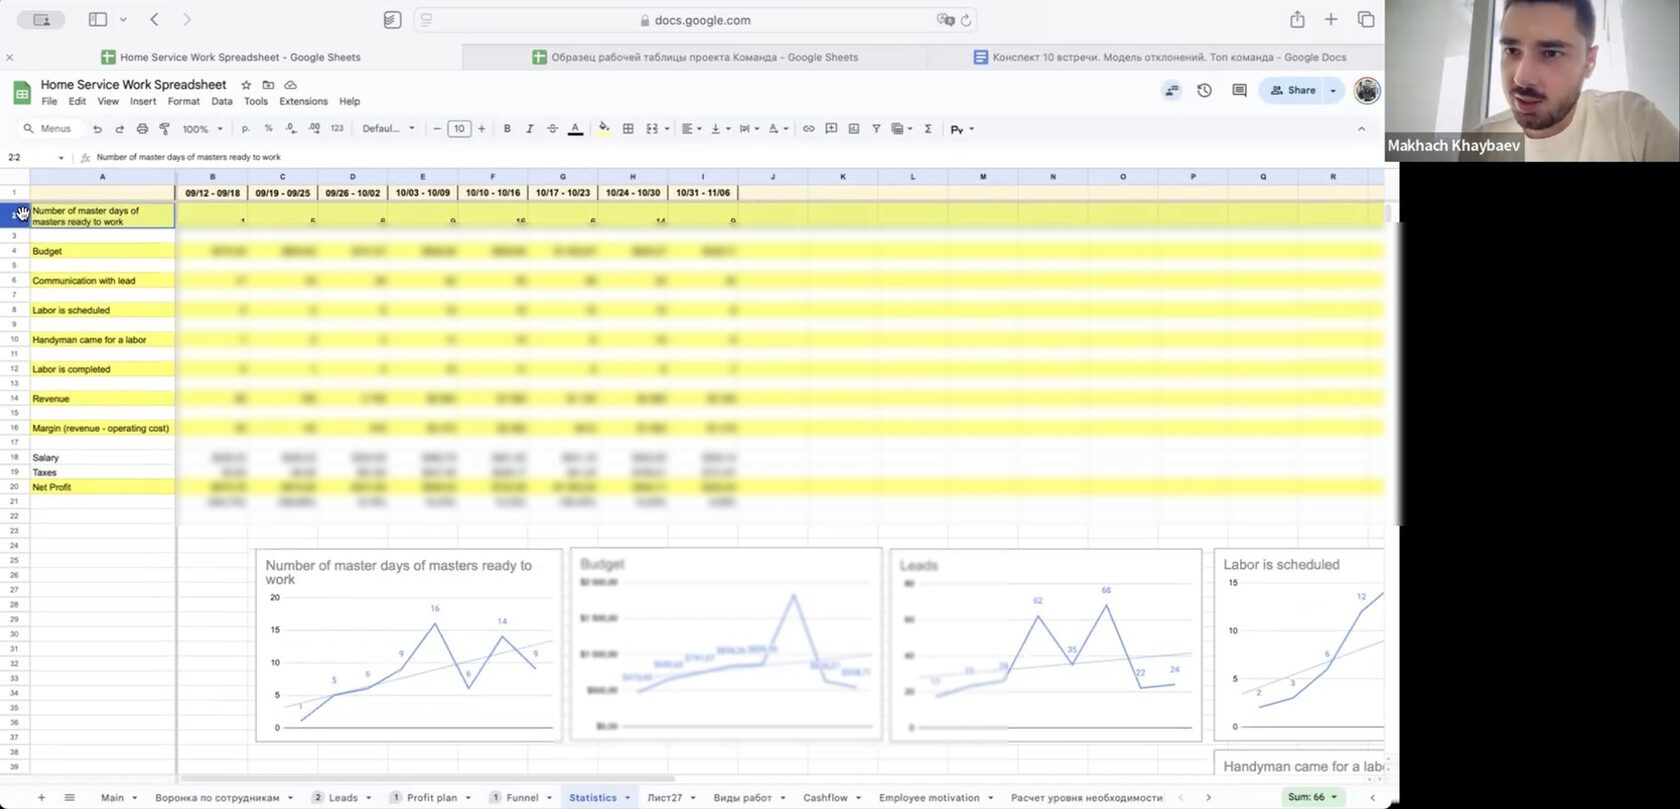Open text rotation dropdown
This screenshot has width=1680, height=809.
[x=777, y=129]
